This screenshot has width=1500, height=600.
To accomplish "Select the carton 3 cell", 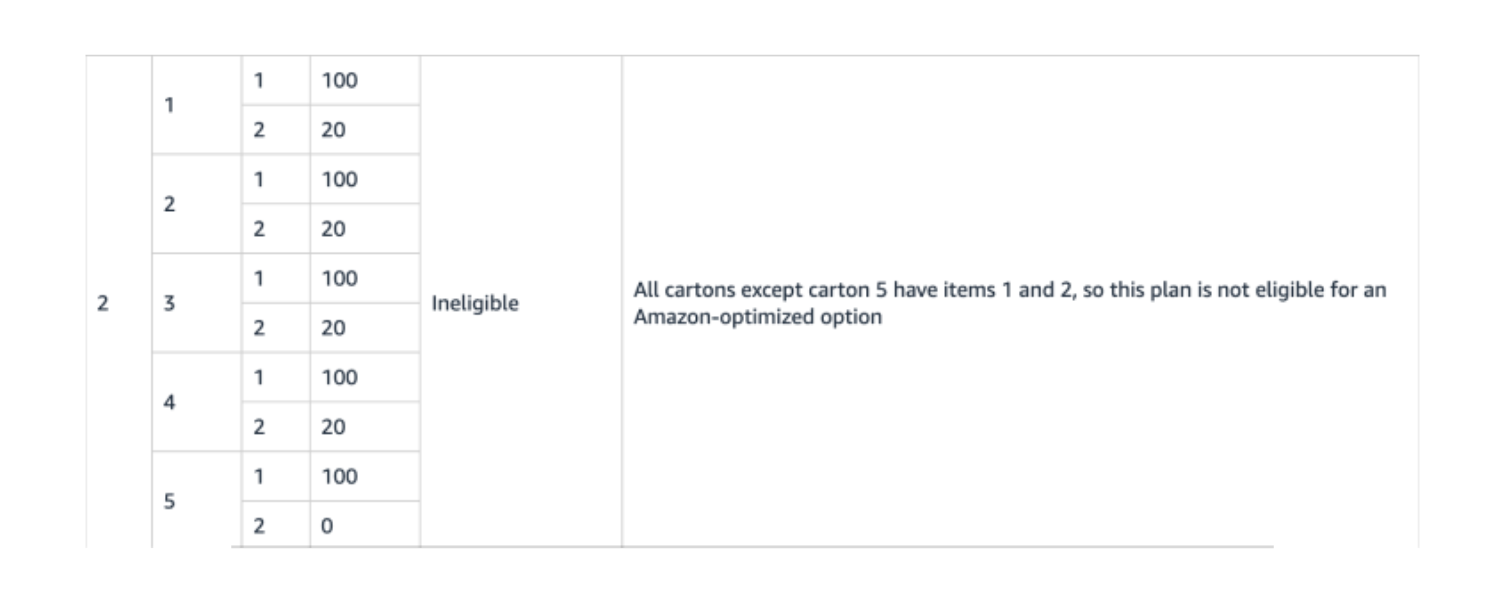I will 170,303.
